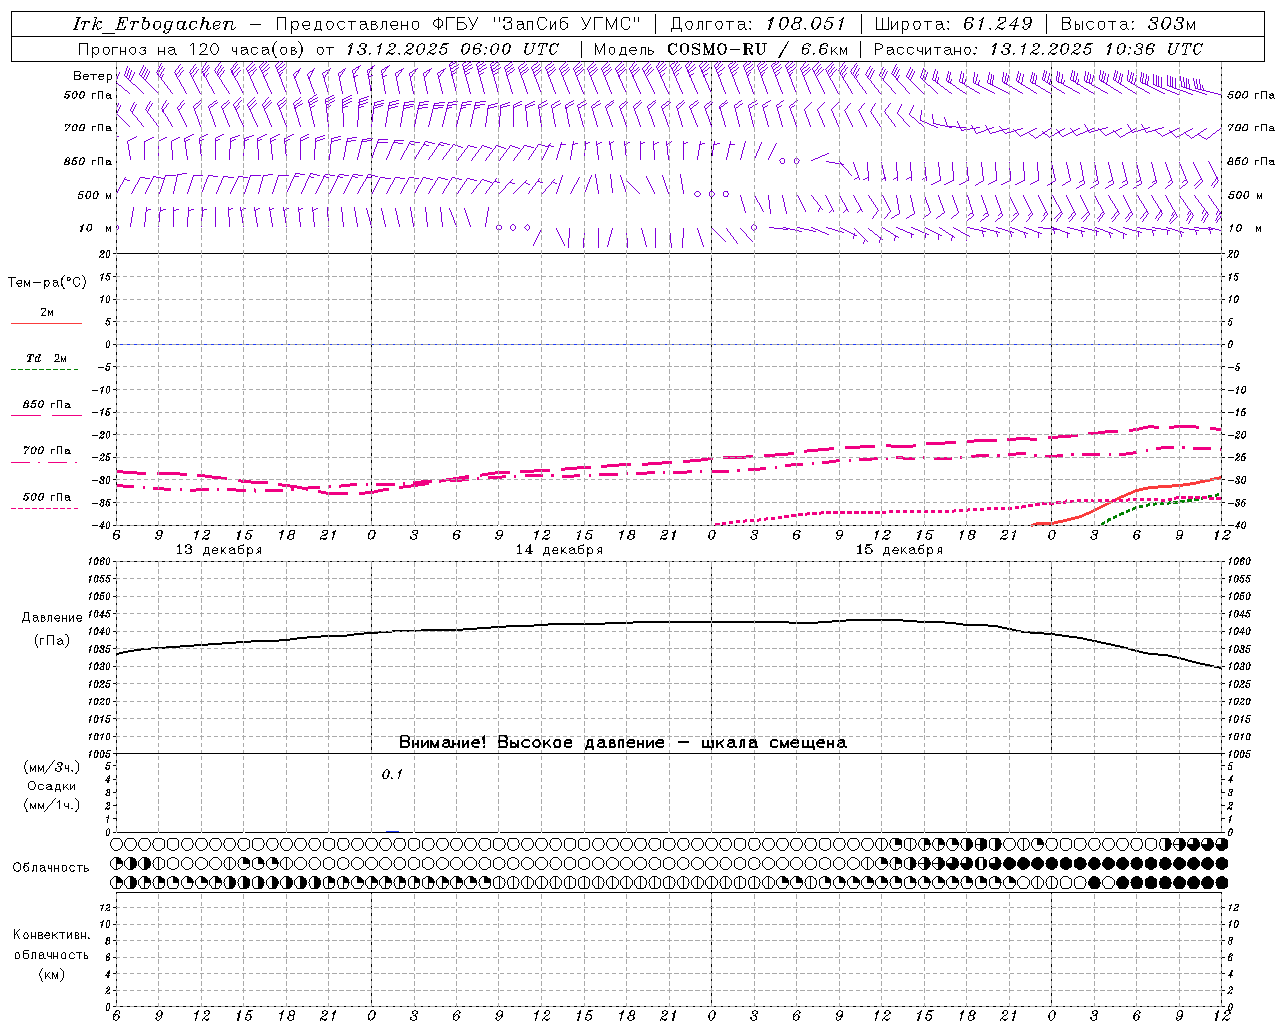Click the calculated time 13.12.2025 10:36 UTC
1280x1024 pixels.
(x=1096, y=49)
